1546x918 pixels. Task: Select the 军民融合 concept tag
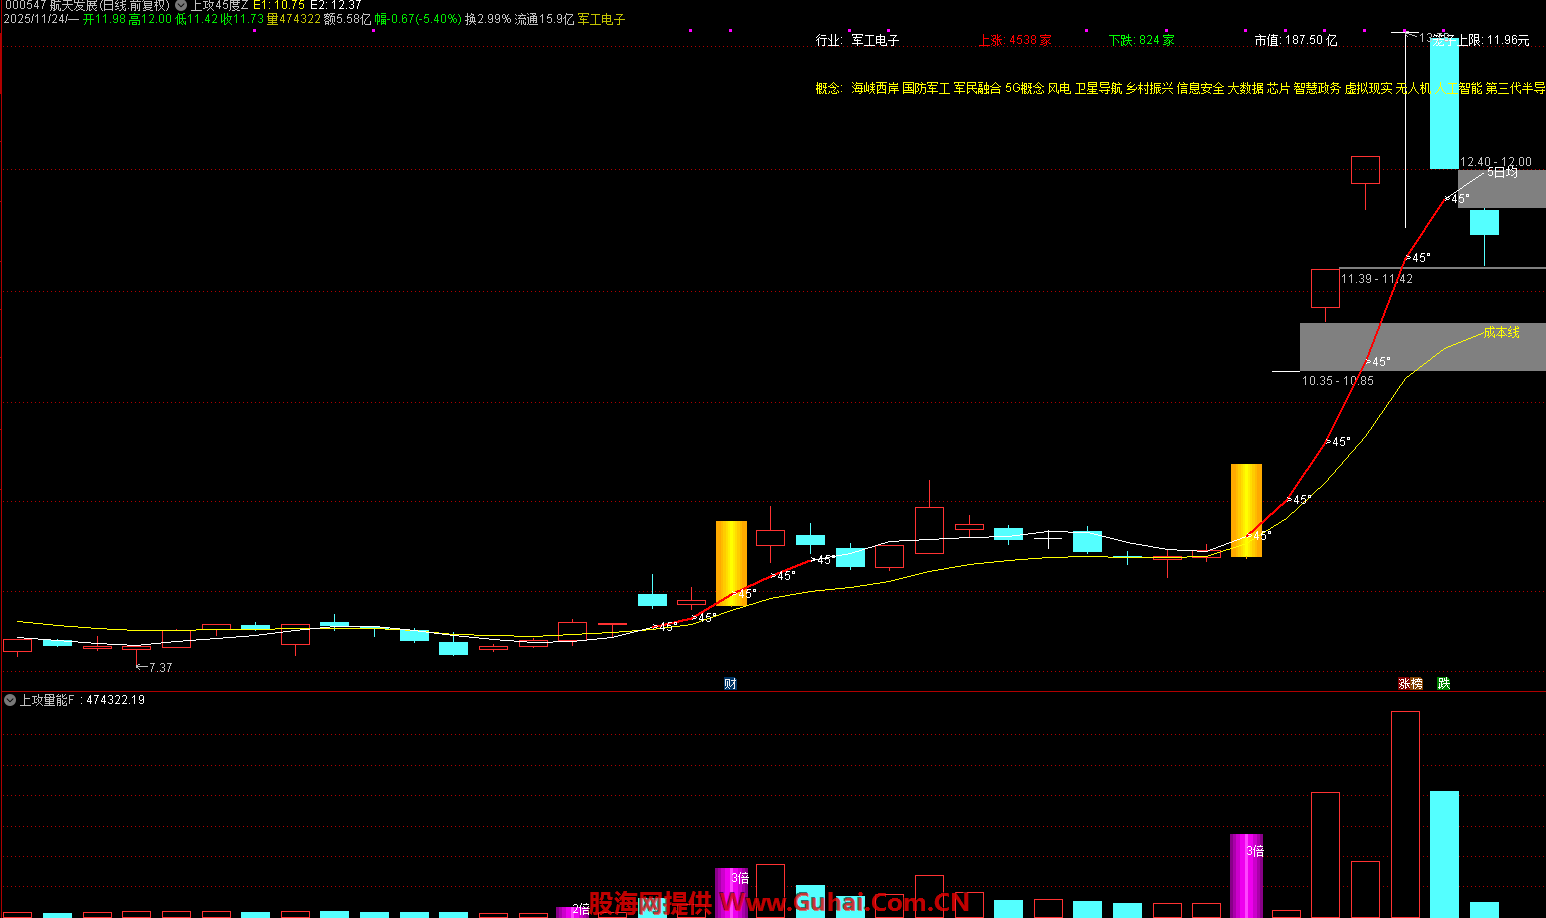click(977, 88)
